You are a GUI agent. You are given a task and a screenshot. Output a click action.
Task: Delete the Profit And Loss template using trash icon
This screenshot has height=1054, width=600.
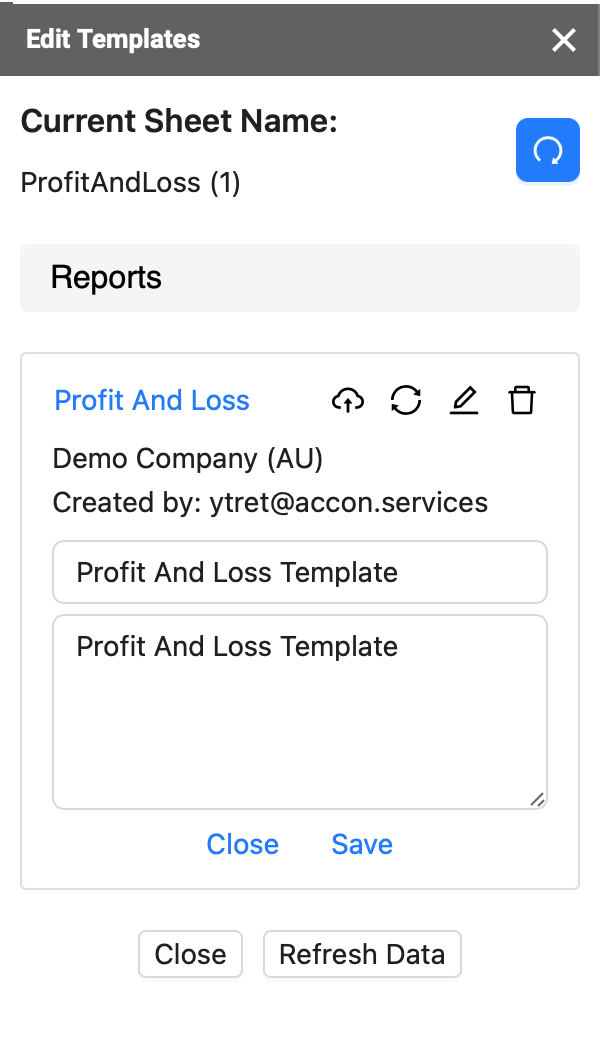tap(522, 401)
